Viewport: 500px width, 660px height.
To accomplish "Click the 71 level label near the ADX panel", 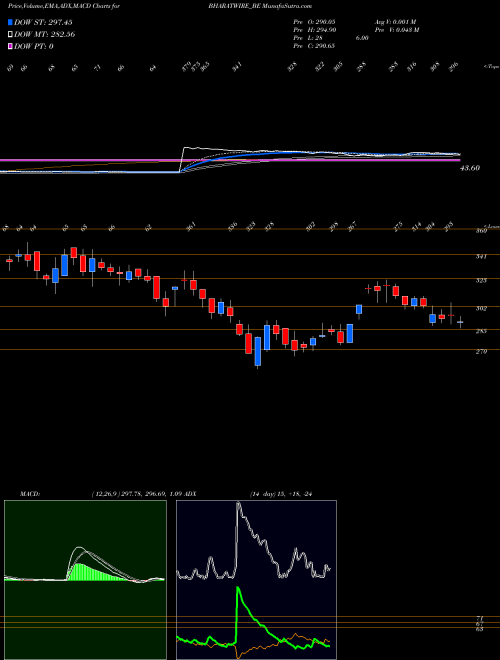I will pos(480,618).
